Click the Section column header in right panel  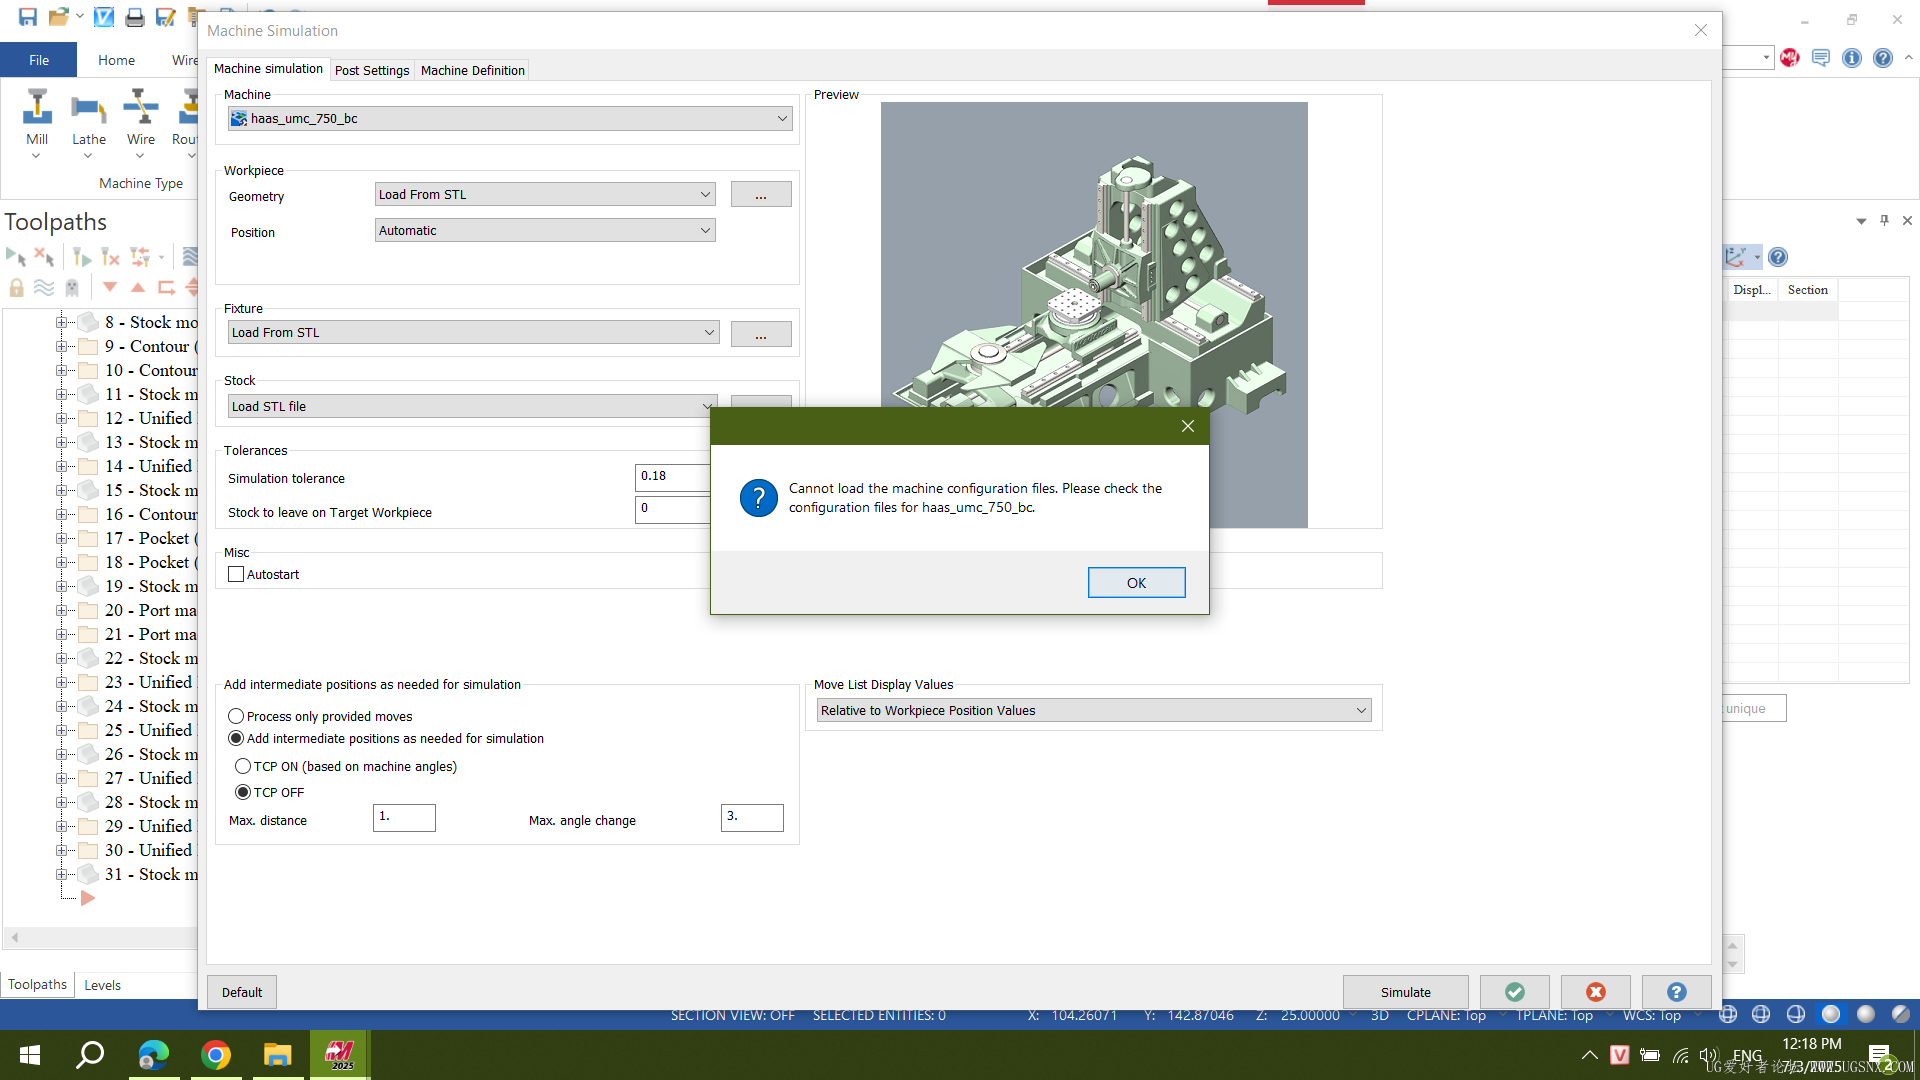1807,290
